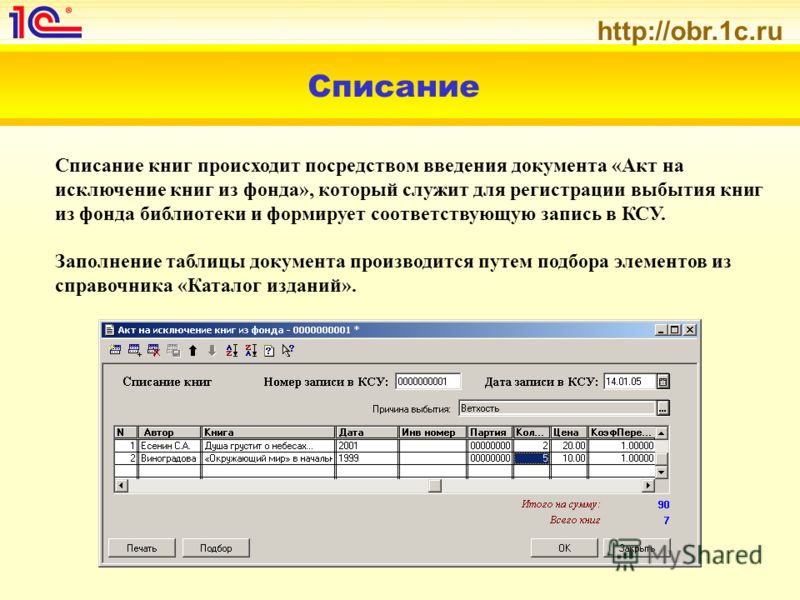Click the Кол... column header
The image size is (800, 600).
532,432
